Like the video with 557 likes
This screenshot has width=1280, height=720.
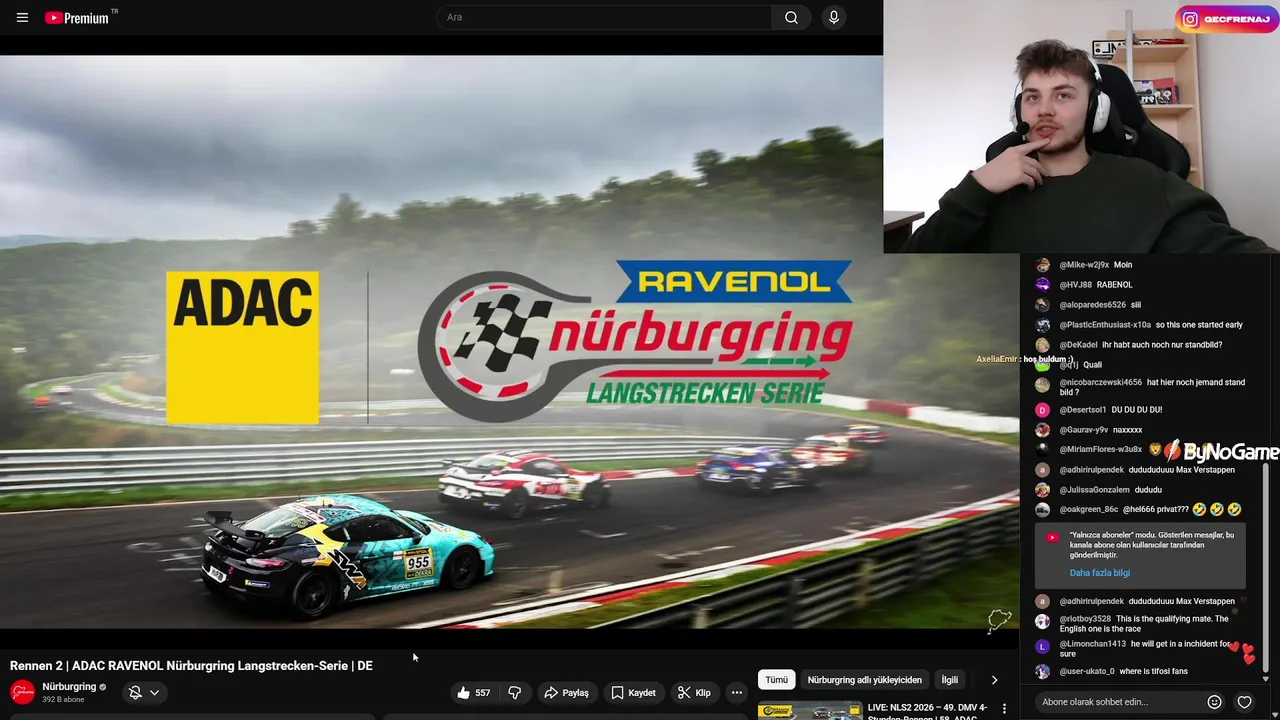click(x=475, y=692)
